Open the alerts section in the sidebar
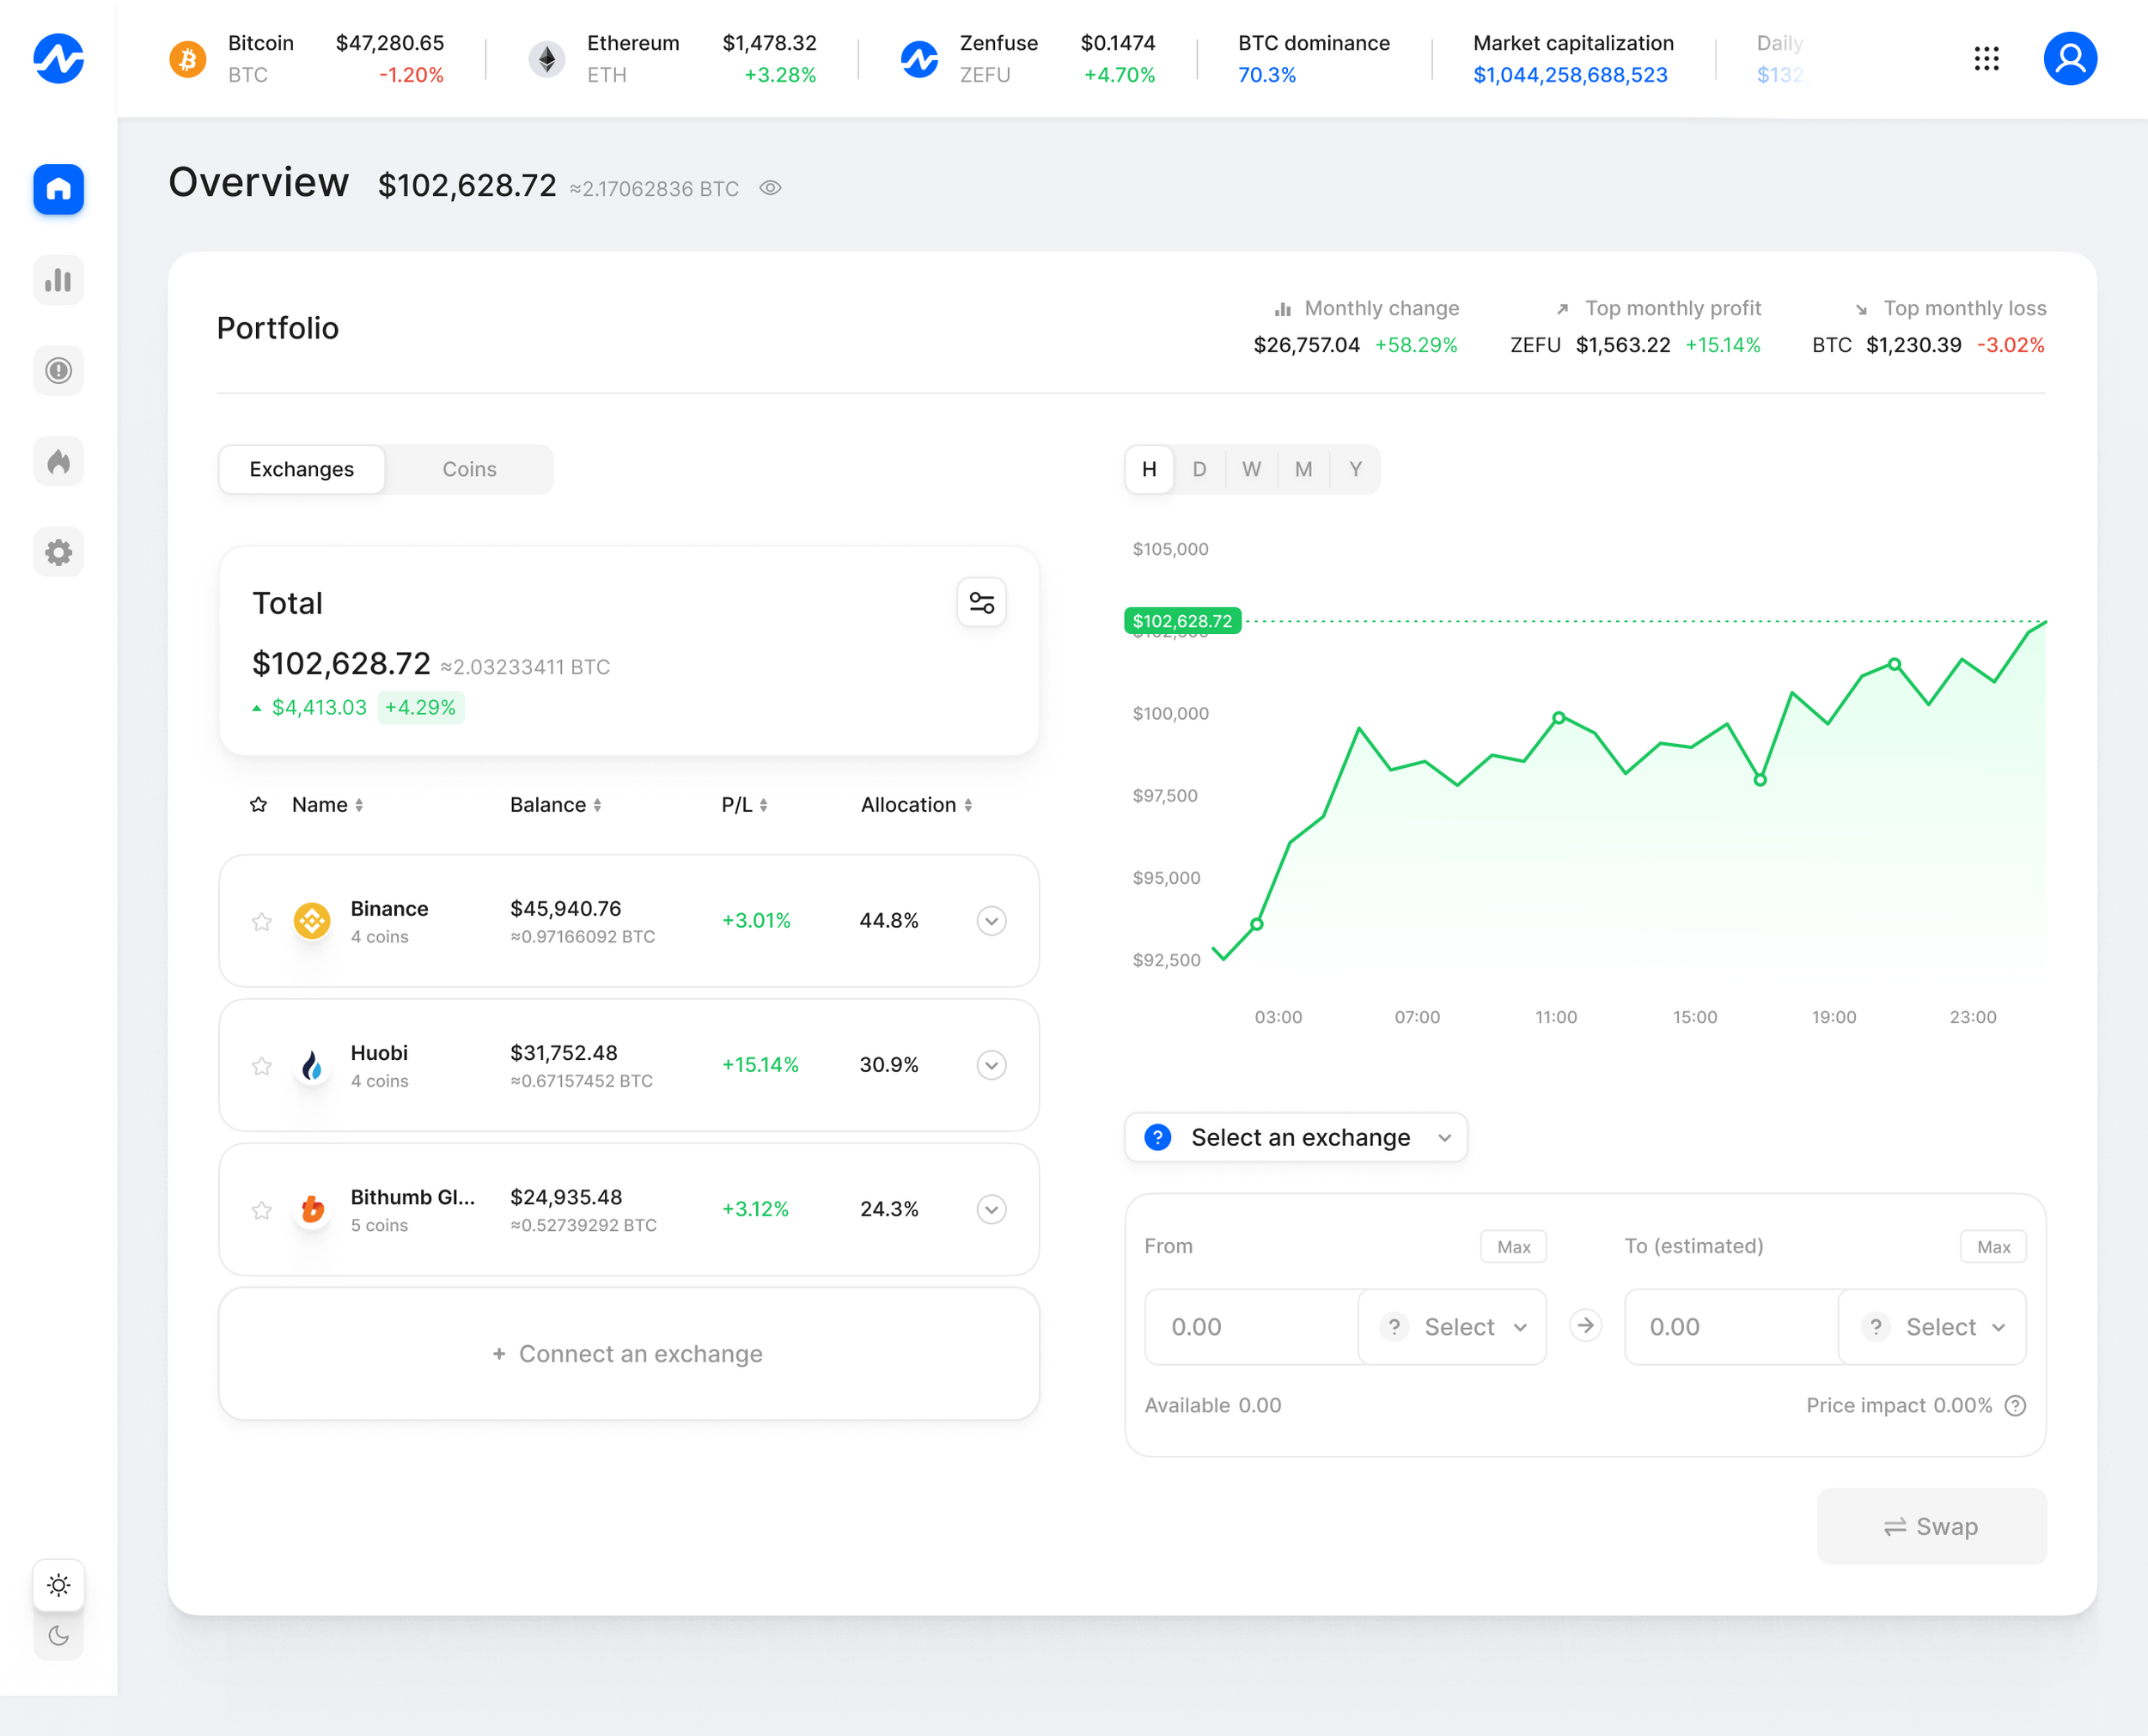Viewport: 2148px width, 1736px height. click(58, 370)
